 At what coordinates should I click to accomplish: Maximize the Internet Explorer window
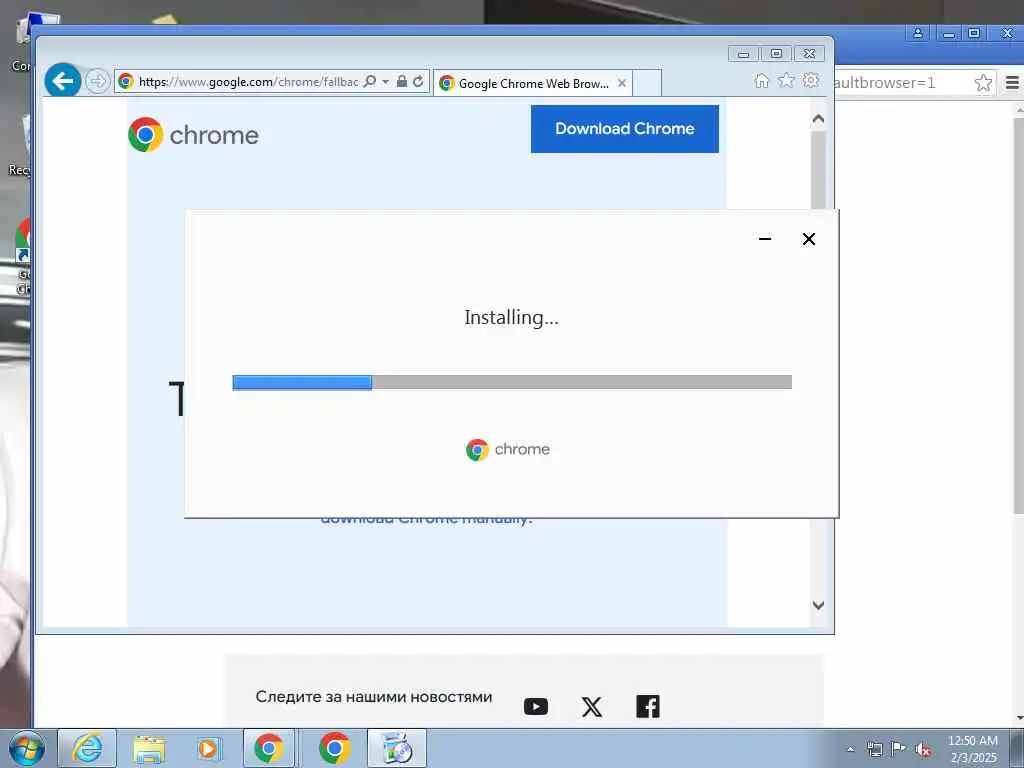776,54
